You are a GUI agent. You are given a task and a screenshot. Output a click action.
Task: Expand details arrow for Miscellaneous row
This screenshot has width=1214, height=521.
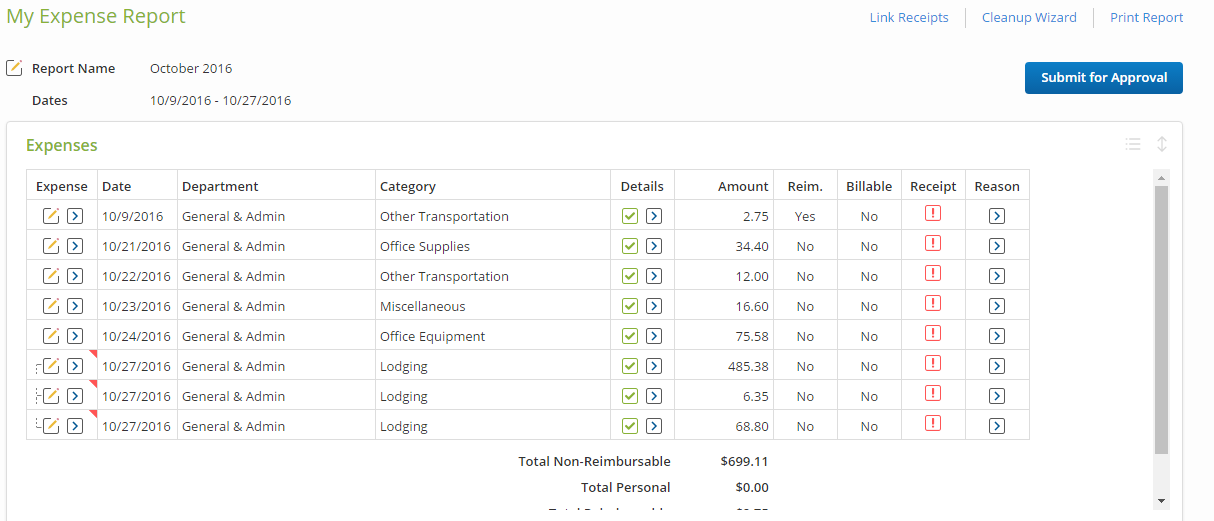pyautogui.click(x=653, y=306)
